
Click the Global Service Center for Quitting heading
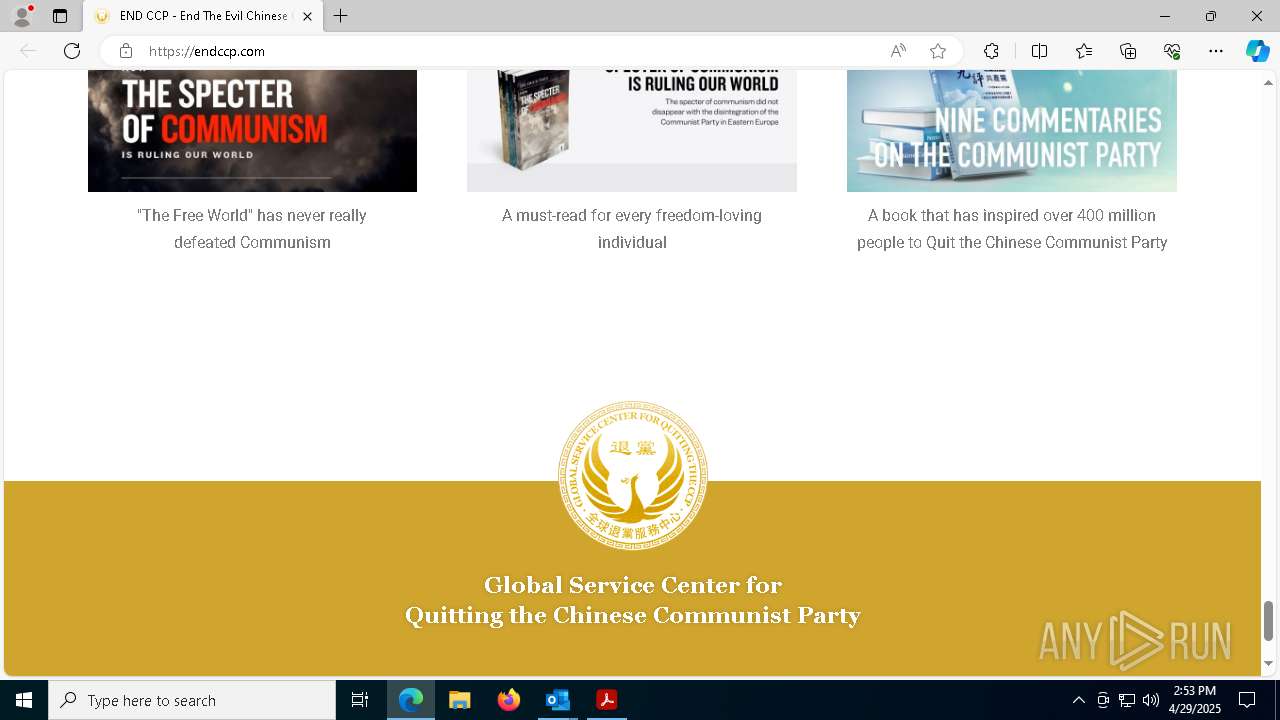pos(633,600)
